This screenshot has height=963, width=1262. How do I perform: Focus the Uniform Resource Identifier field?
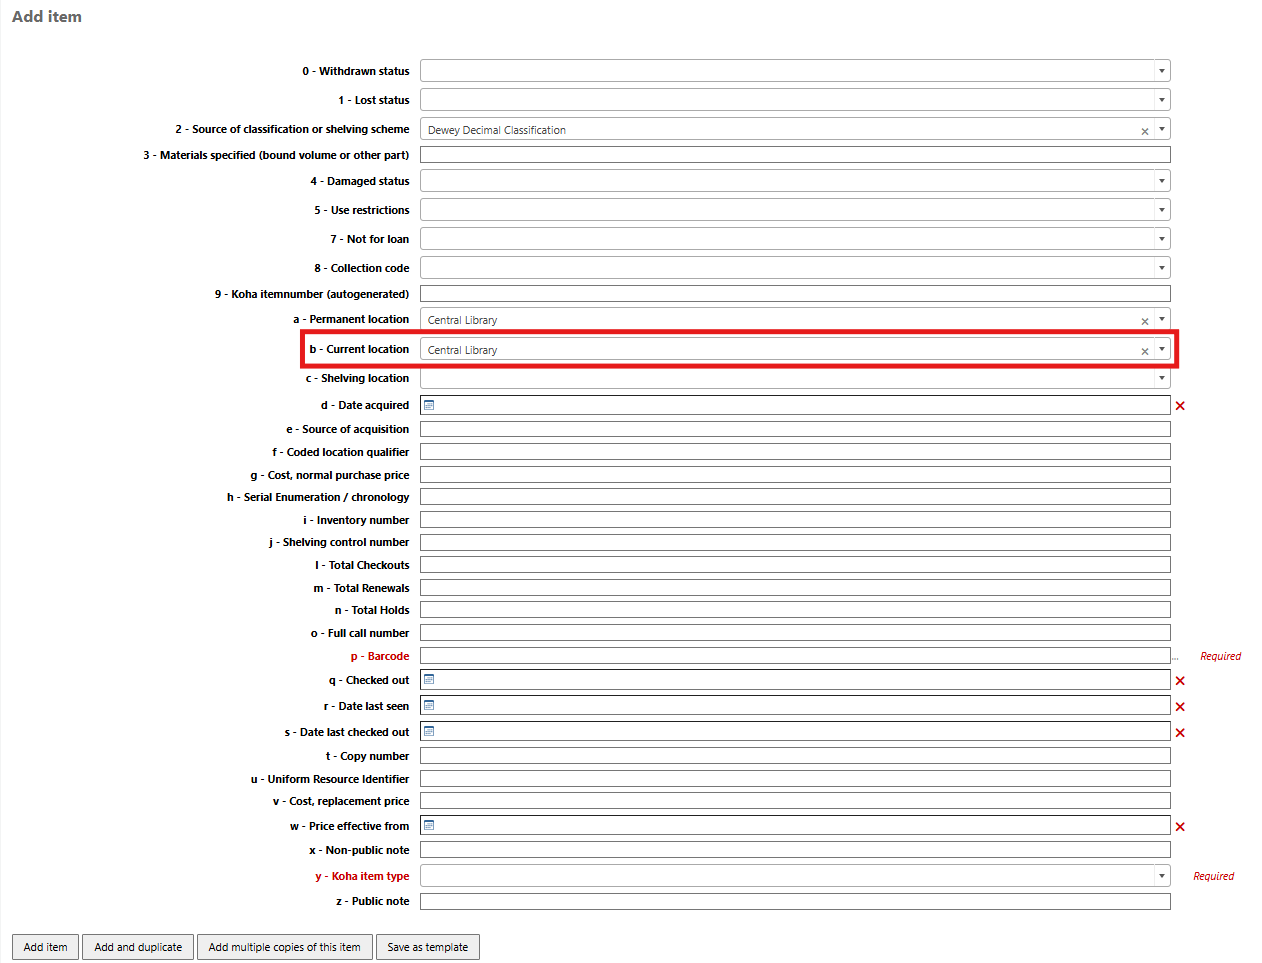point(795,779)
